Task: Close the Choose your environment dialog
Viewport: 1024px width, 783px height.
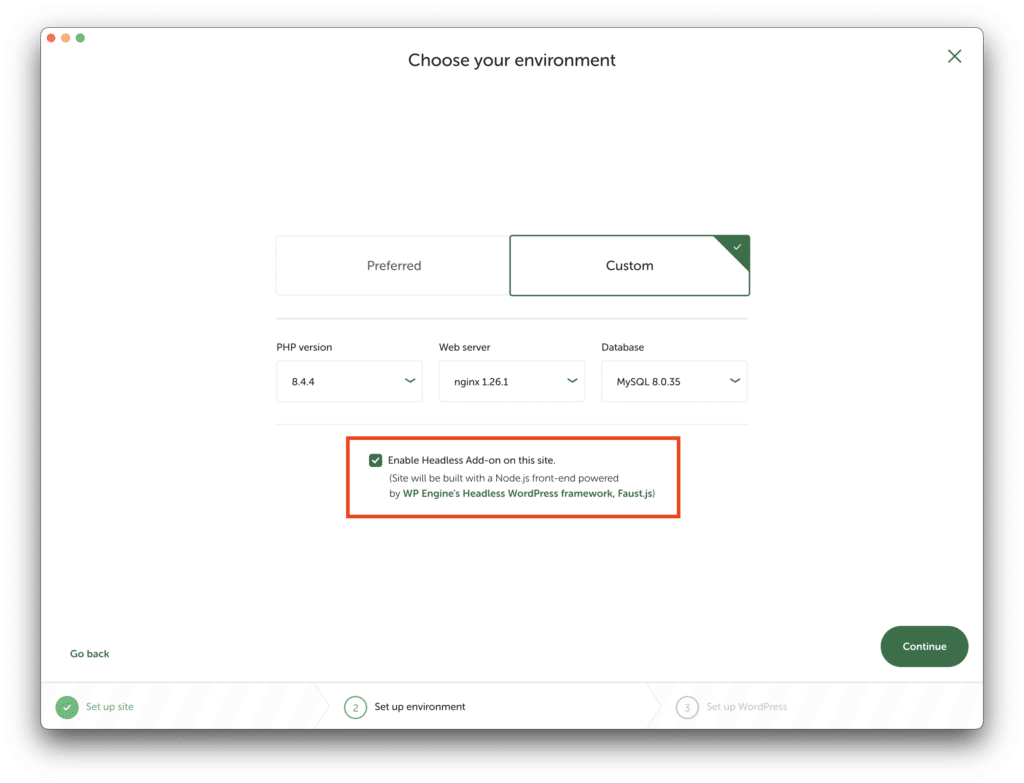Action: 954,56
